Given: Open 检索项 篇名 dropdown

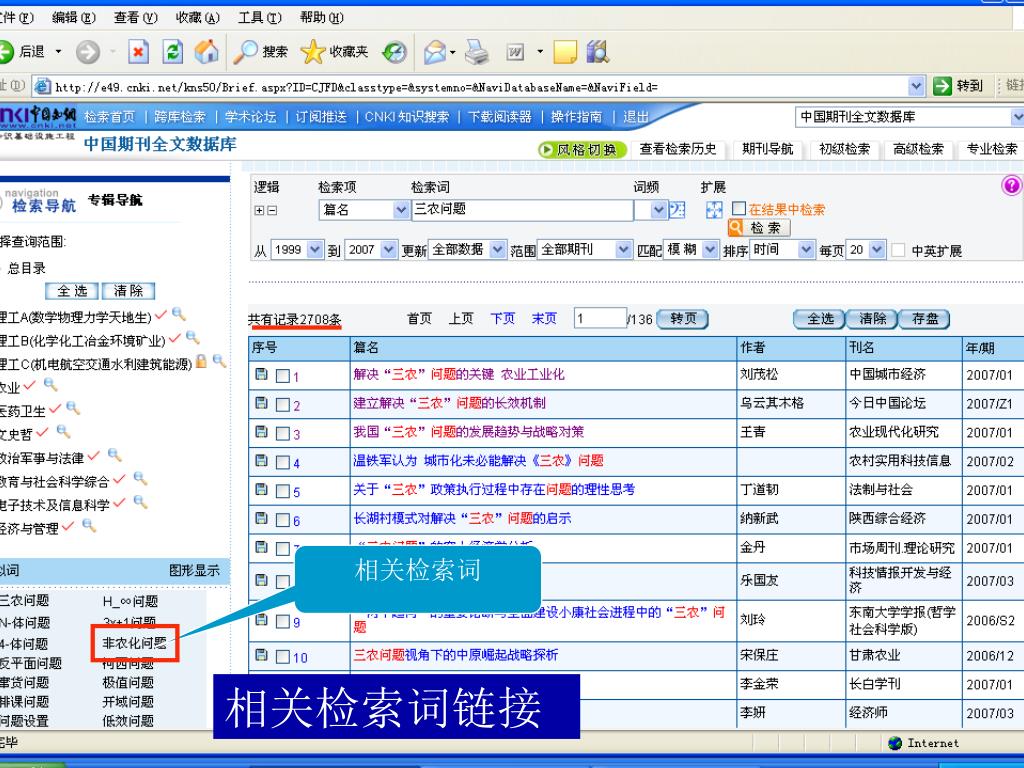Looking at the screenshot, I should tap(401, 210).
